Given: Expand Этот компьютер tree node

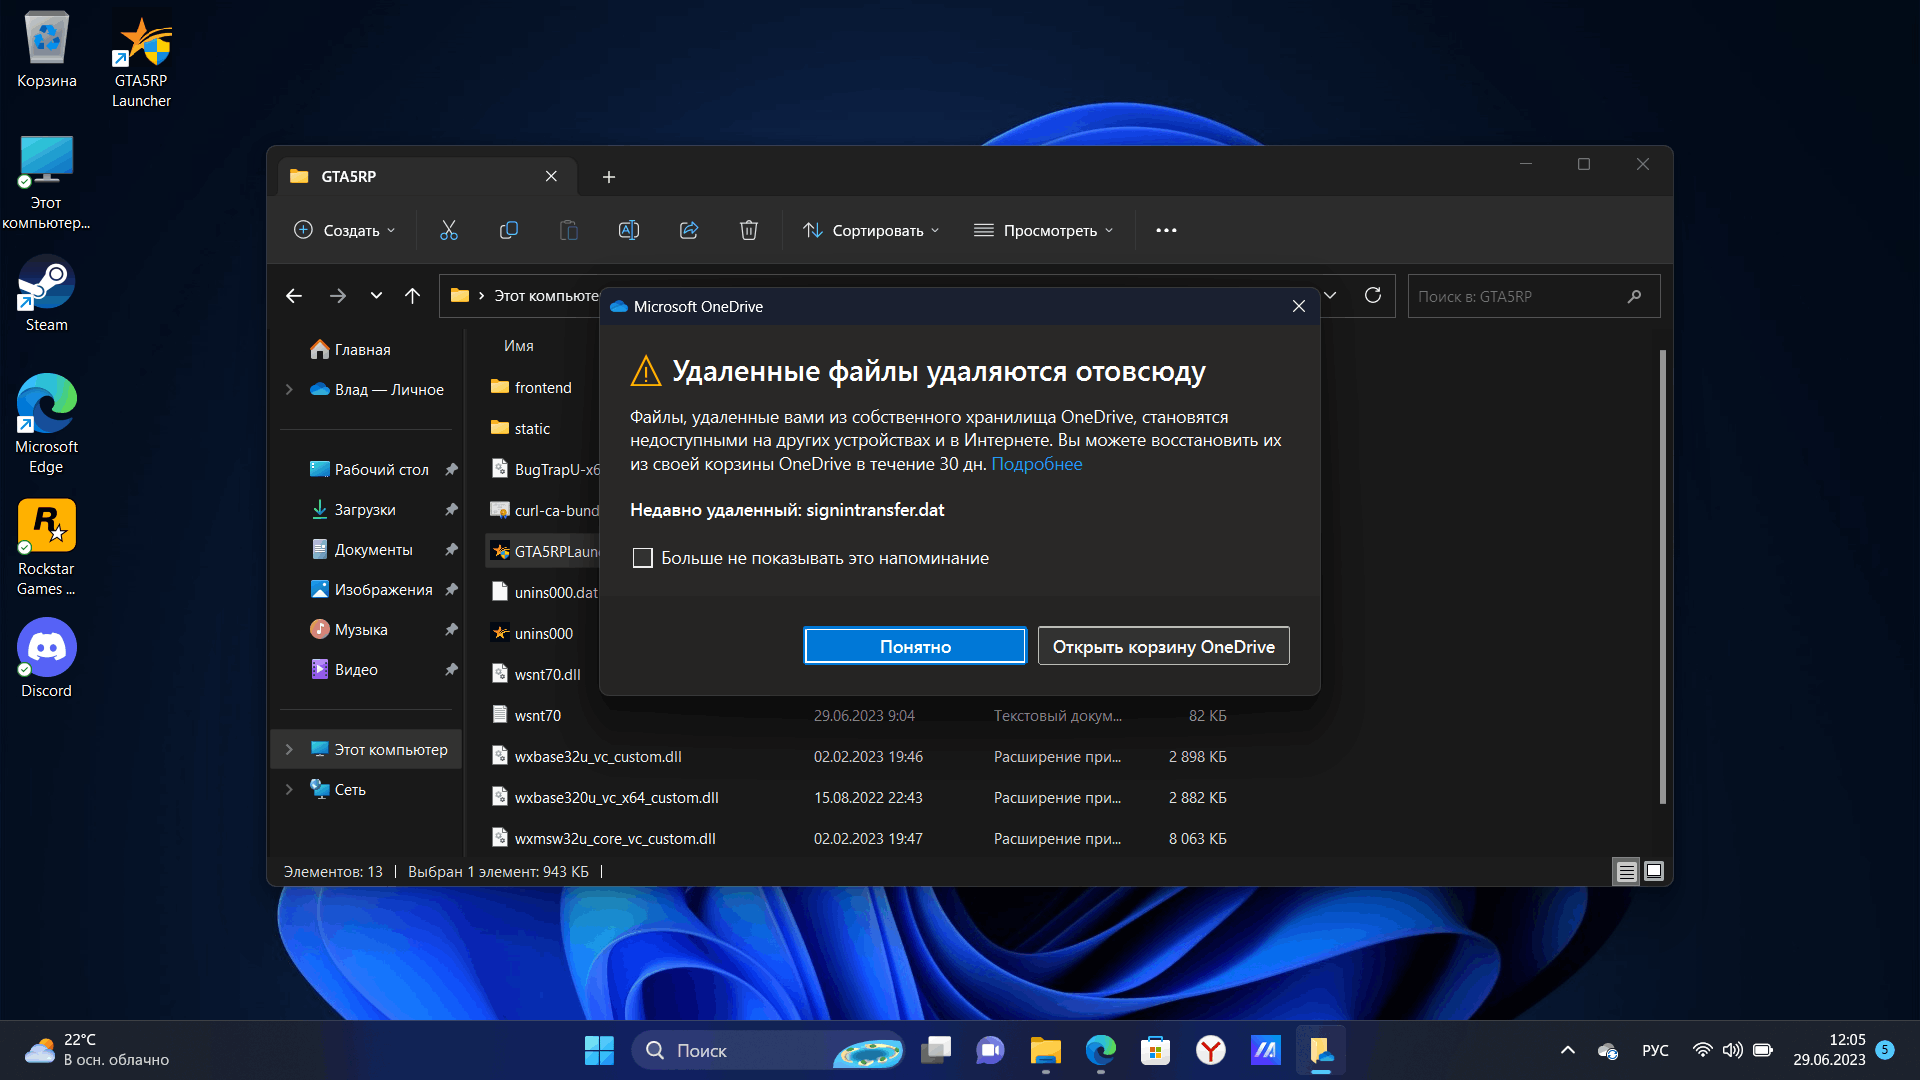Looking at the screenshot, I should pos(289,749).
